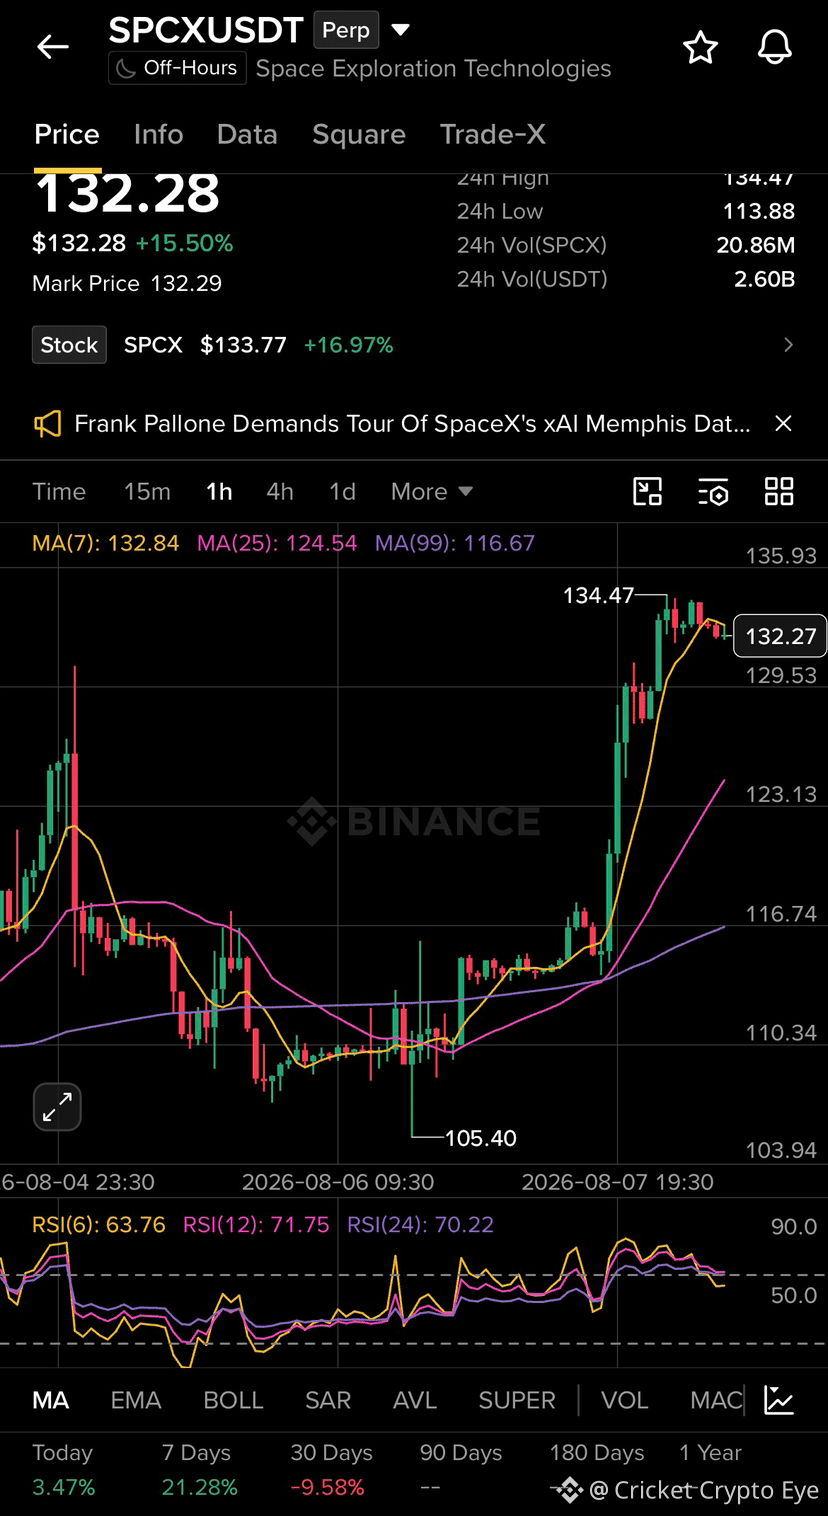The image size is (828, 1516).
Task: Switch to the Data tab
Action: pyautogui.click(x=247, y=134)
